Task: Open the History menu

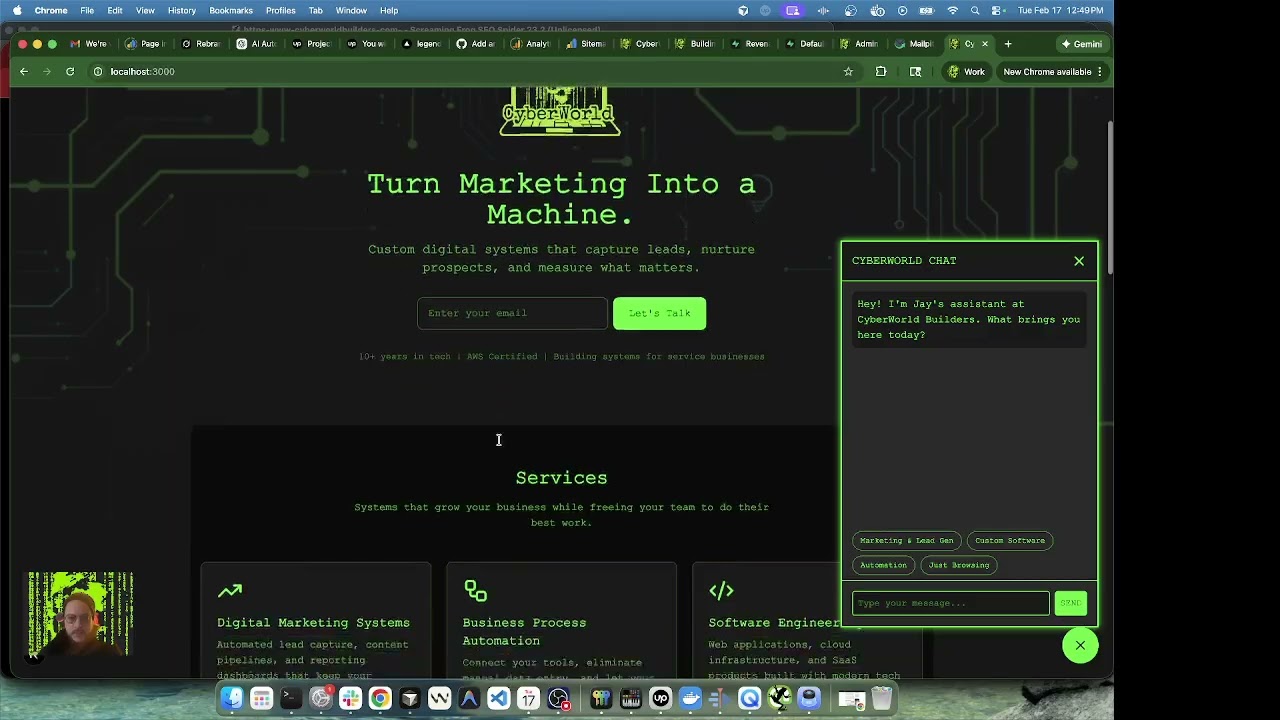Action: coord(182,10)
